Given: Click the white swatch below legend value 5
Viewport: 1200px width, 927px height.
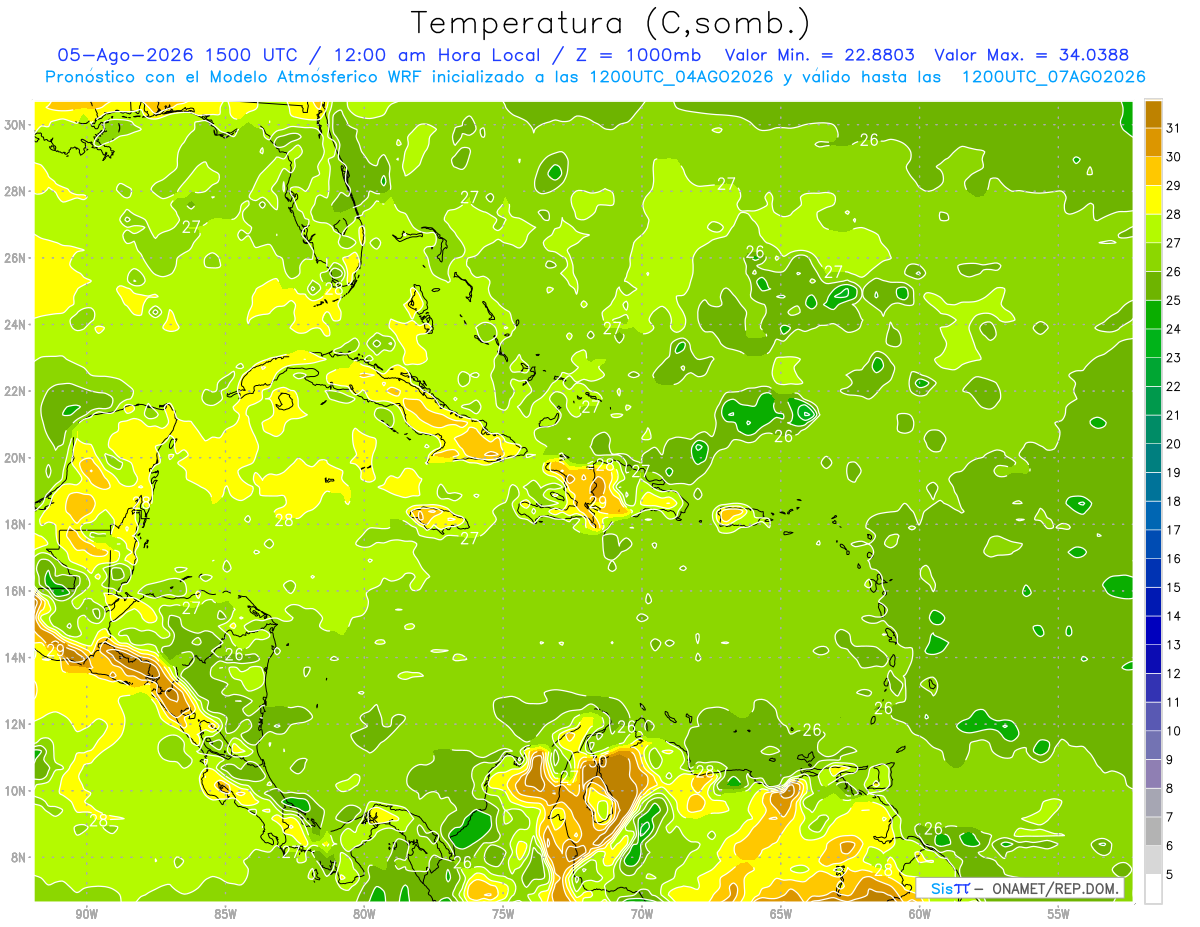Looking at the screenshot, I should point(1153,888).
